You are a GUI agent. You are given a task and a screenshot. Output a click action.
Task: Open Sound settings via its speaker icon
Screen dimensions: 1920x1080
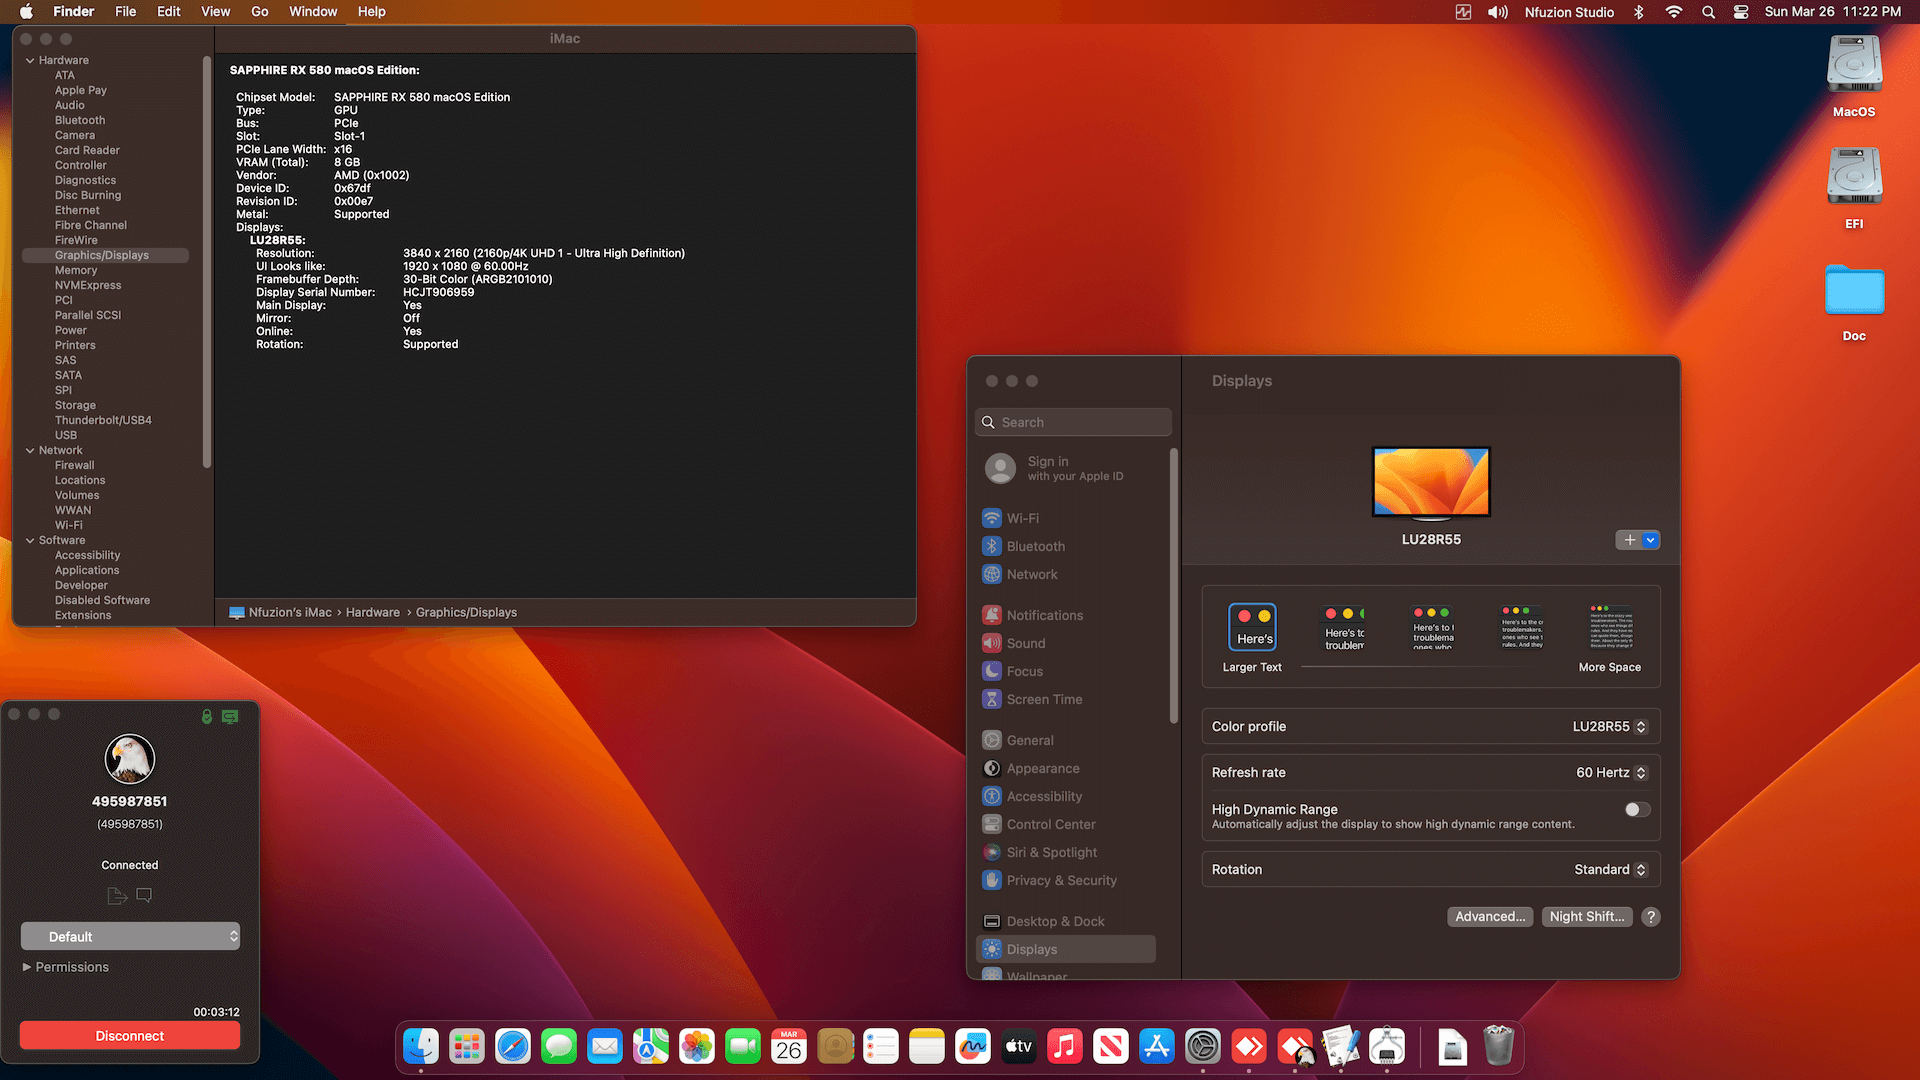point(992,643)
